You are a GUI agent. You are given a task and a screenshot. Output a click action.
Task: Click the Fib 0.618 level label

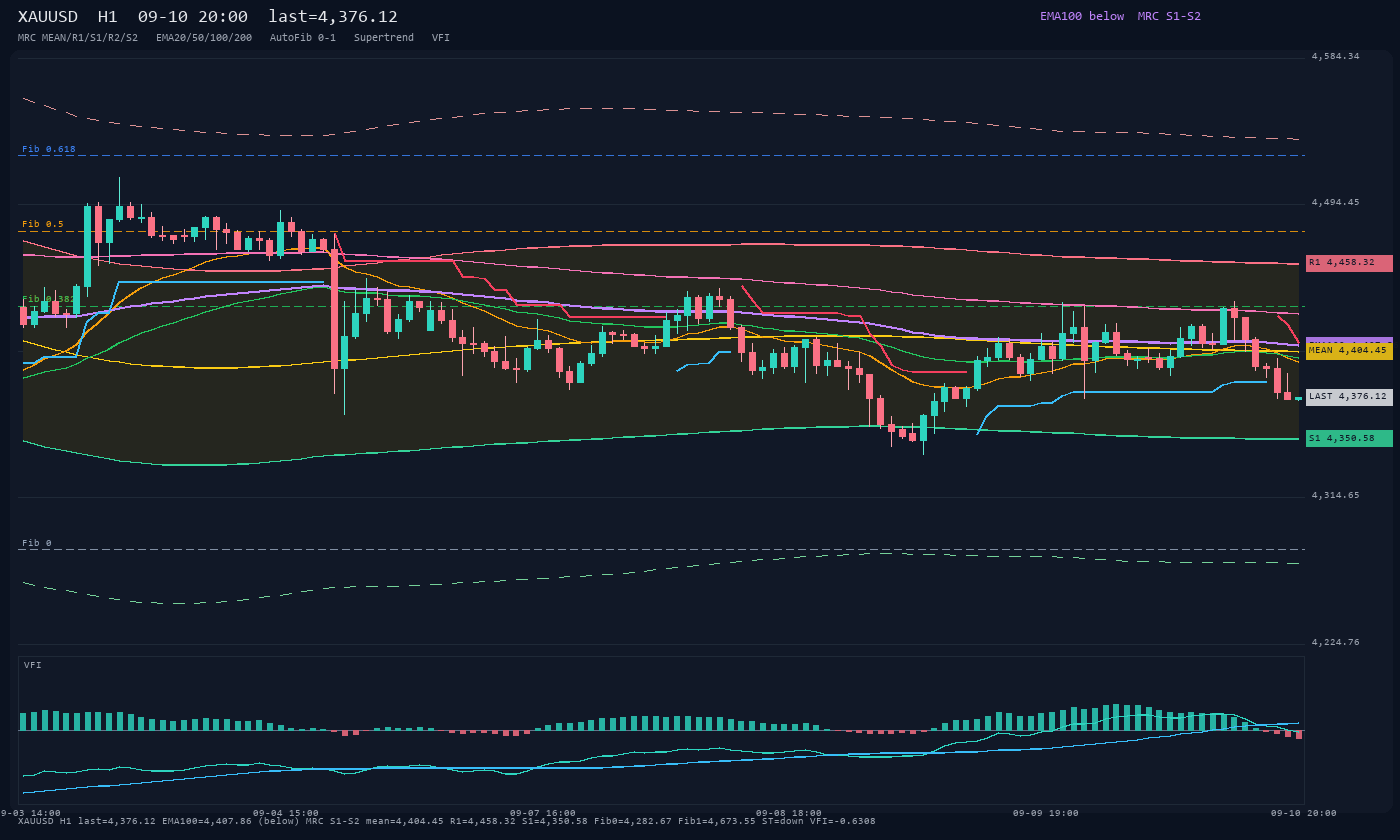pos(49,149)
